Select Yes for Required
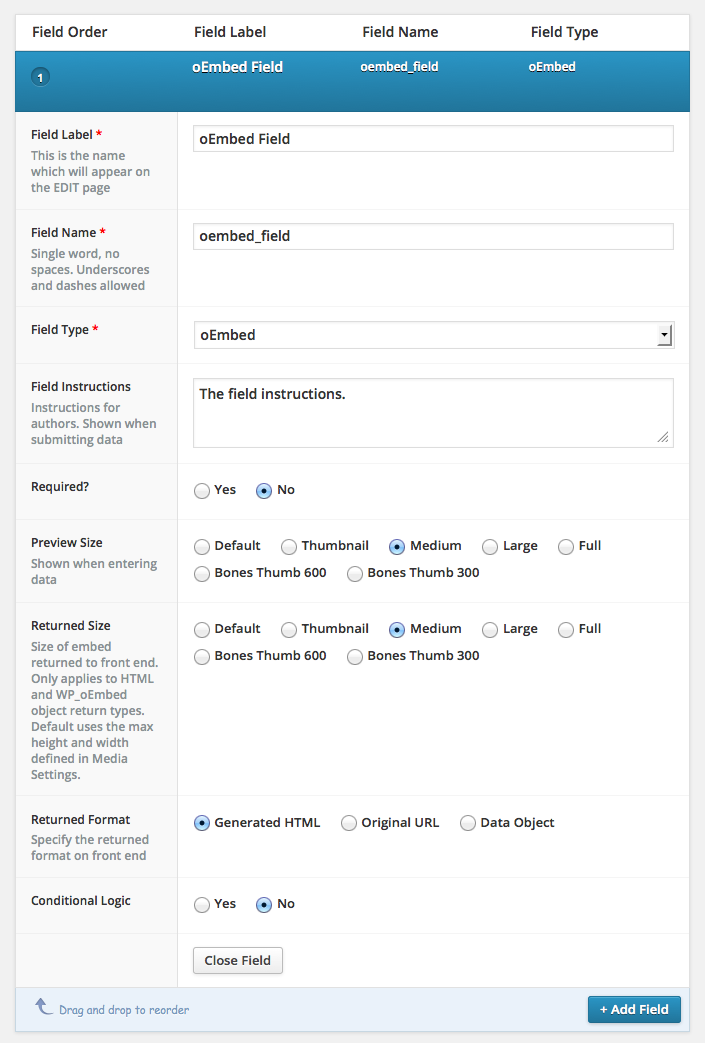 (x=202, y=491)
